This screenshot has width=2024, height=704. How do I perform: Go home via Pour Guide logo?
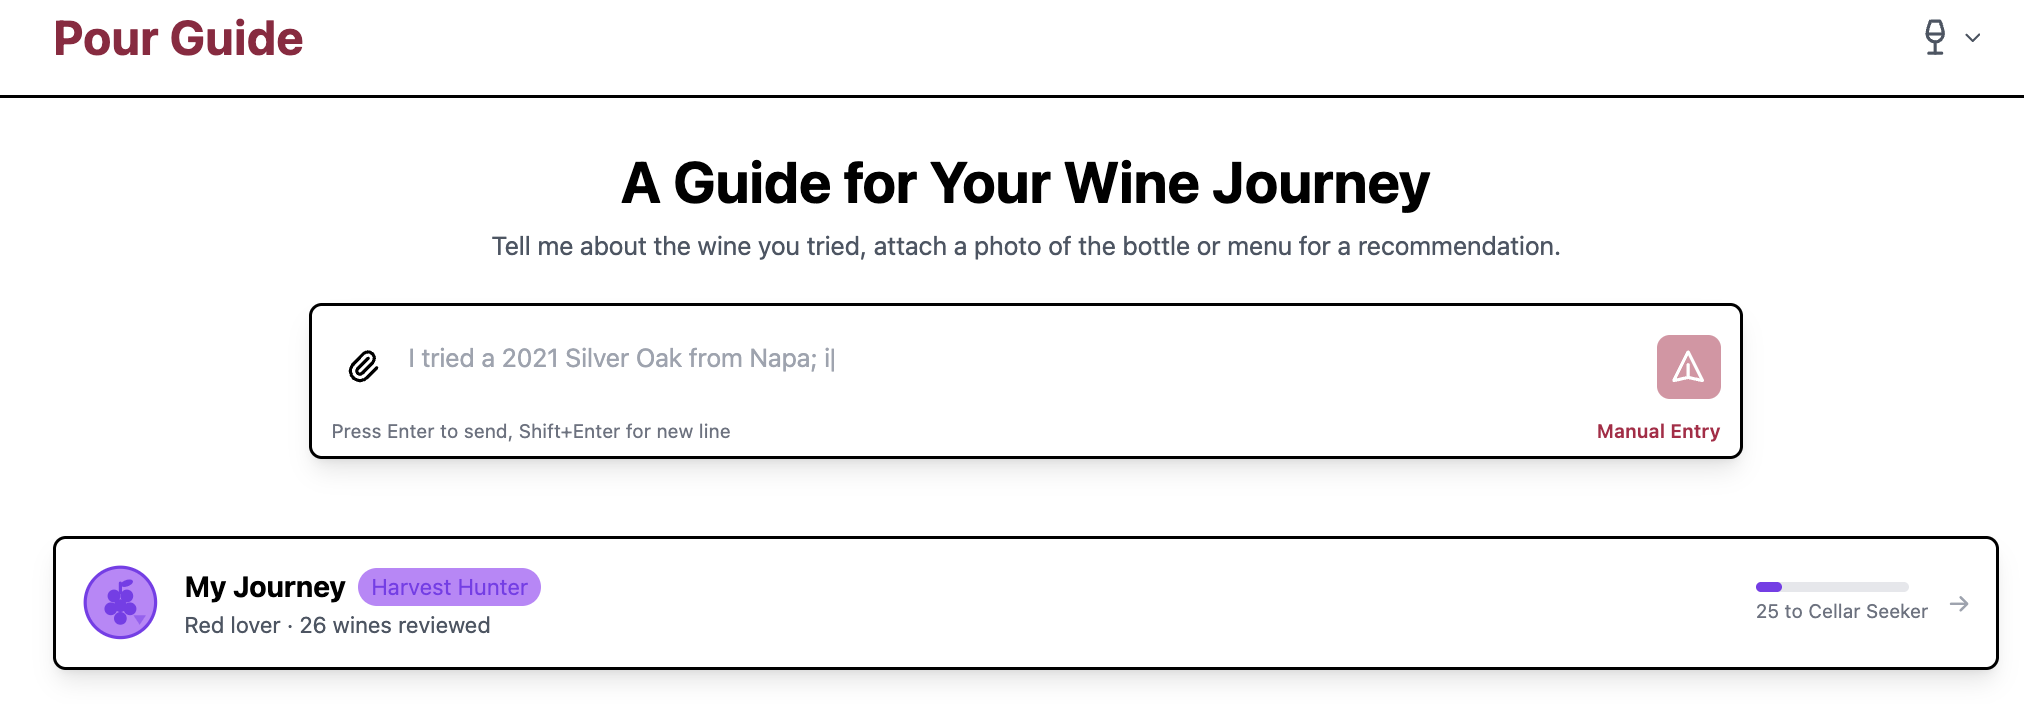tap(178, 39)
